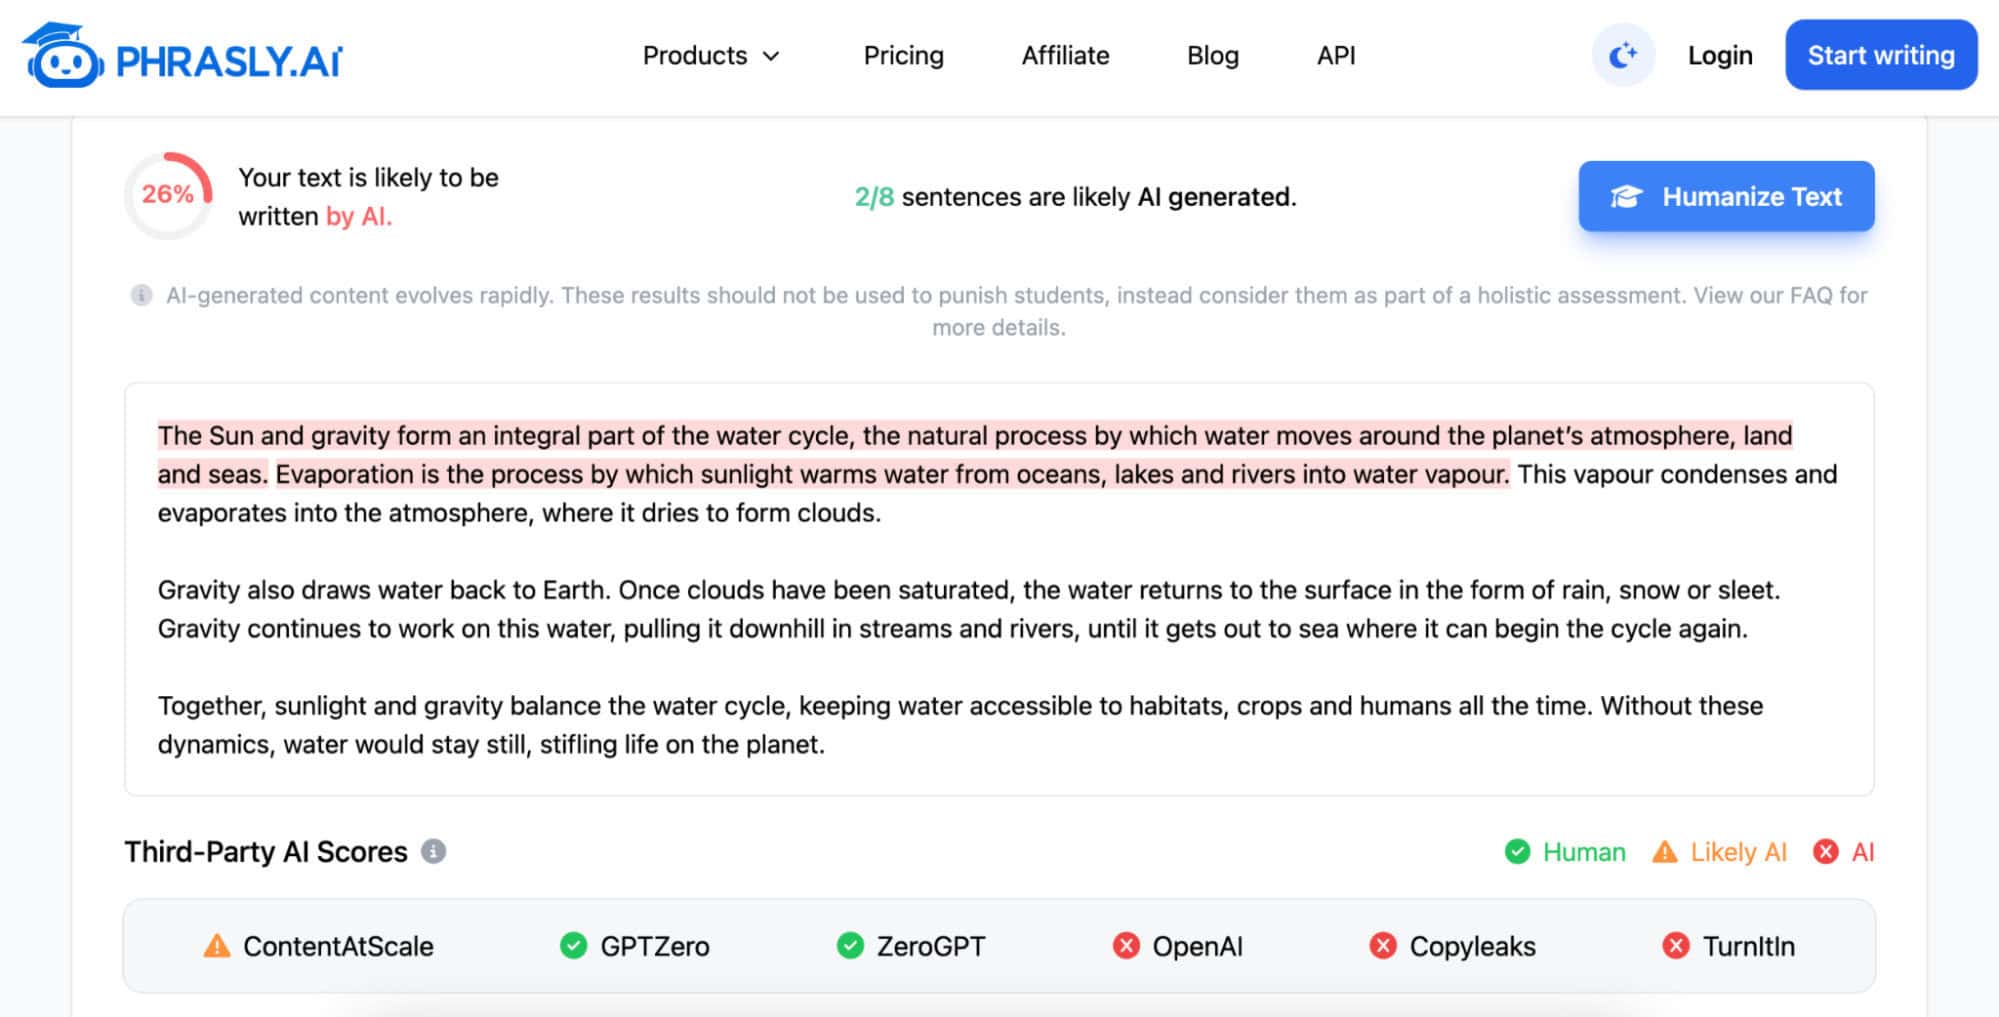Click the info icon next to the disclaimer text
Image resolution: width=1999 pixels, height=1017 pixels.
click(x=140, y=295)
